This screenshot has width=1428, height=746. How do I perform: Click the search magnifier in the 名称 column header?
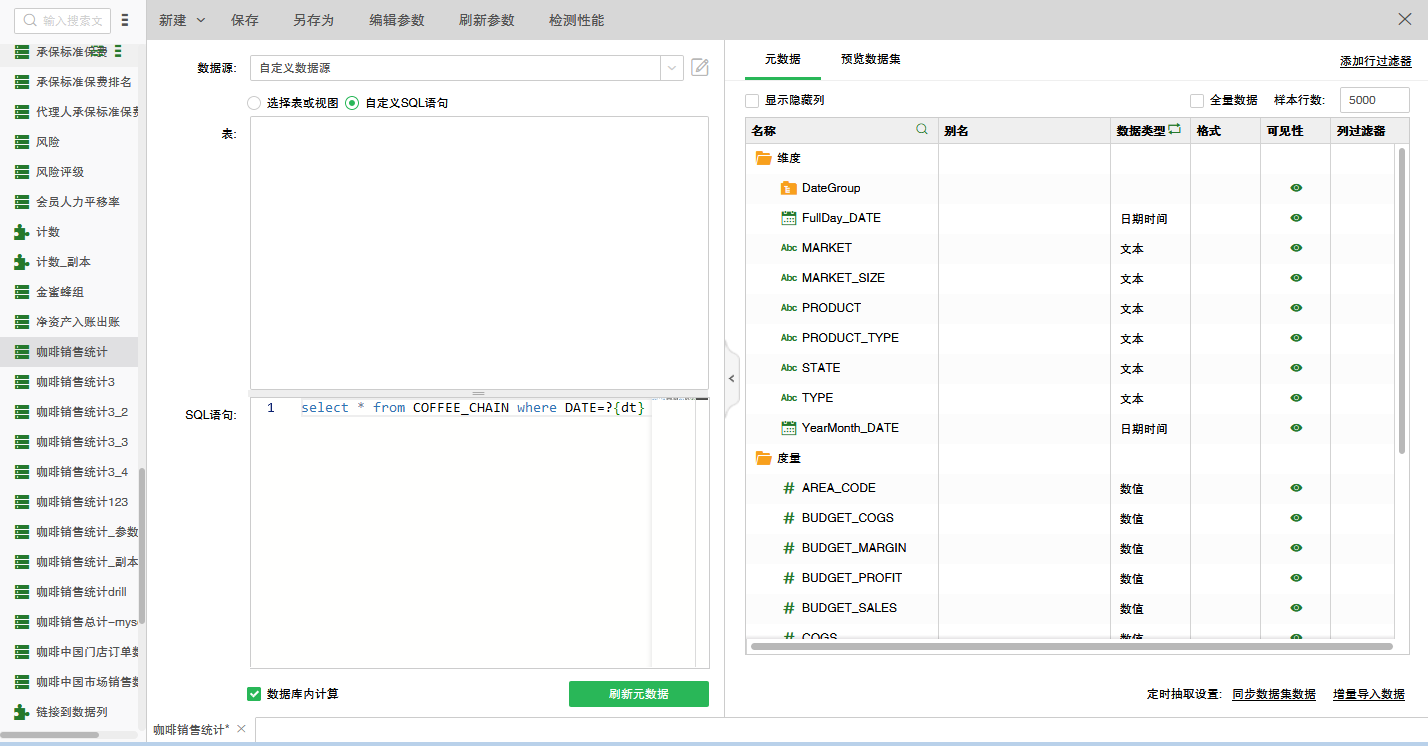point(921,129)
